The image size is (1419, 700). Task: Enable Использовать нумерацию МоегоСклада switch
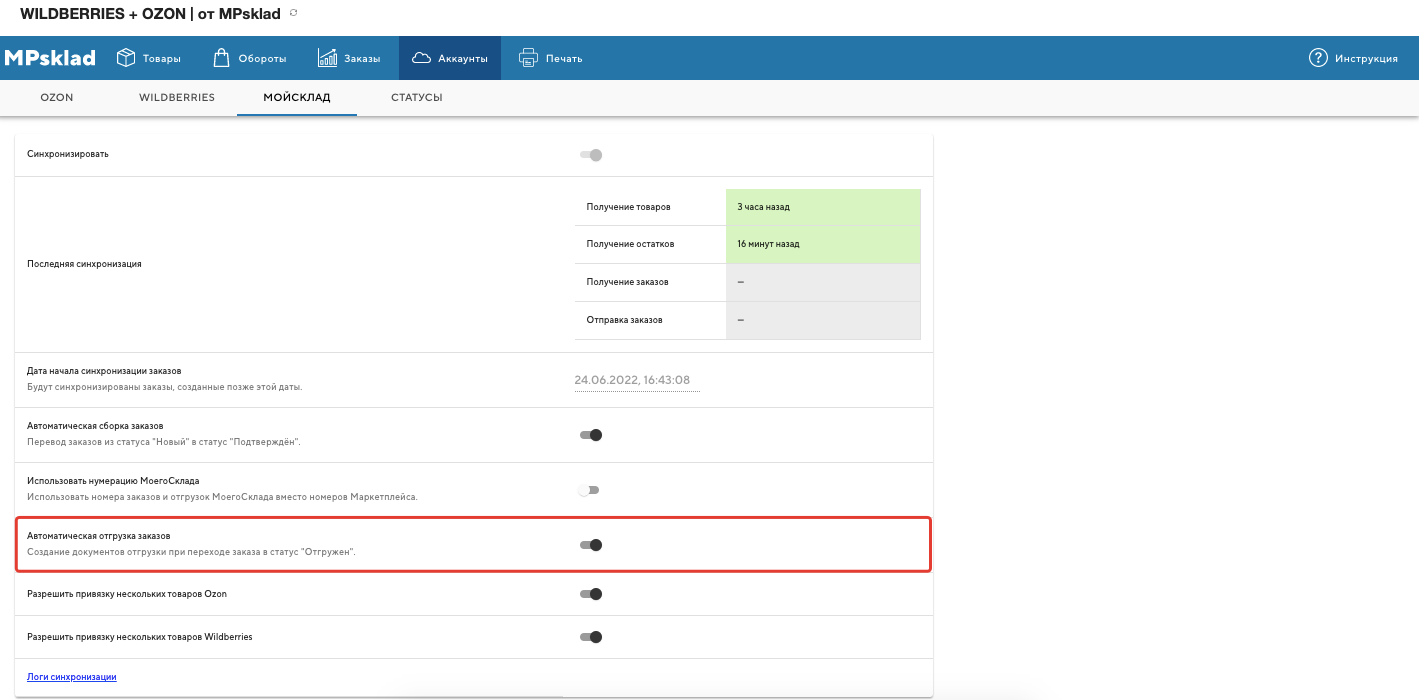pos(588,490)
